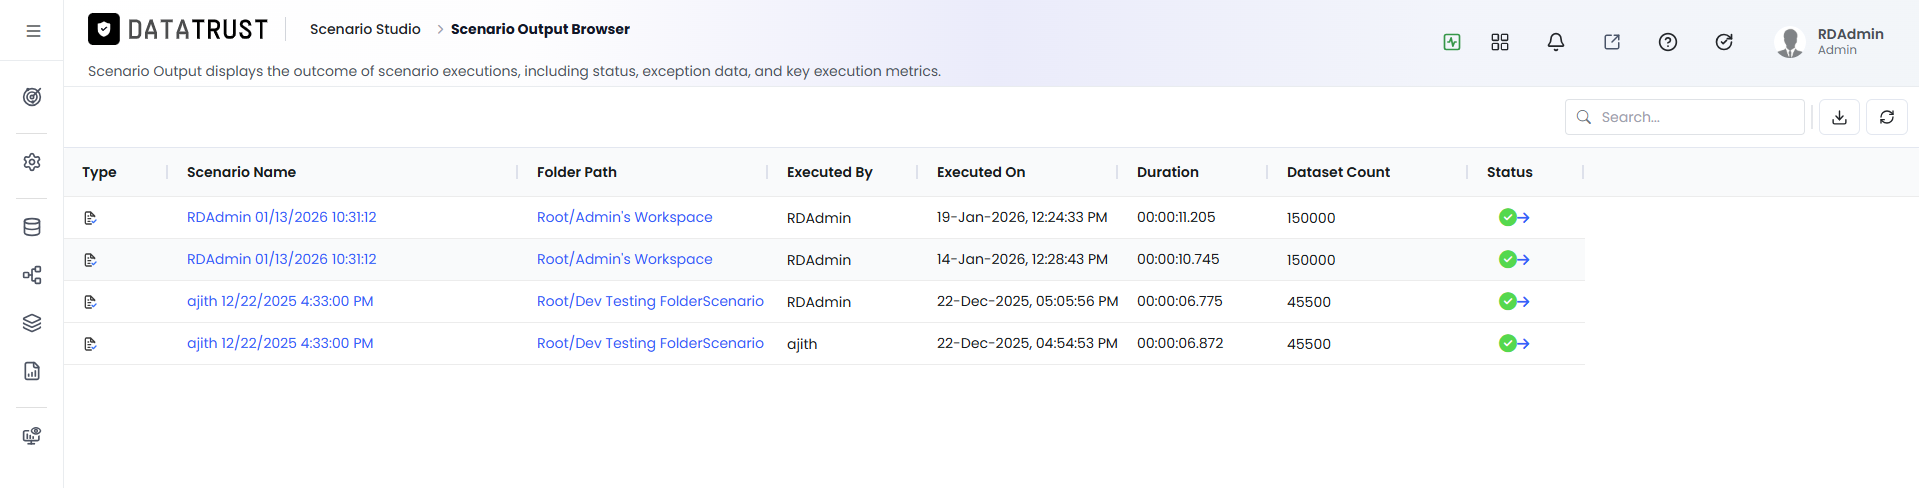This screenshot has height=488, width=1919.
Task: Open the RDAdmin user avatar
Action: click(1789, 42)
